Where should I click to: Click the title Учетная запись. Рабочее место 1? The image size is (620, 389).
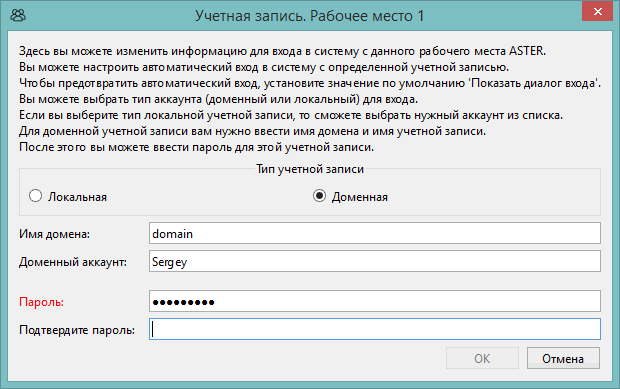310,16
